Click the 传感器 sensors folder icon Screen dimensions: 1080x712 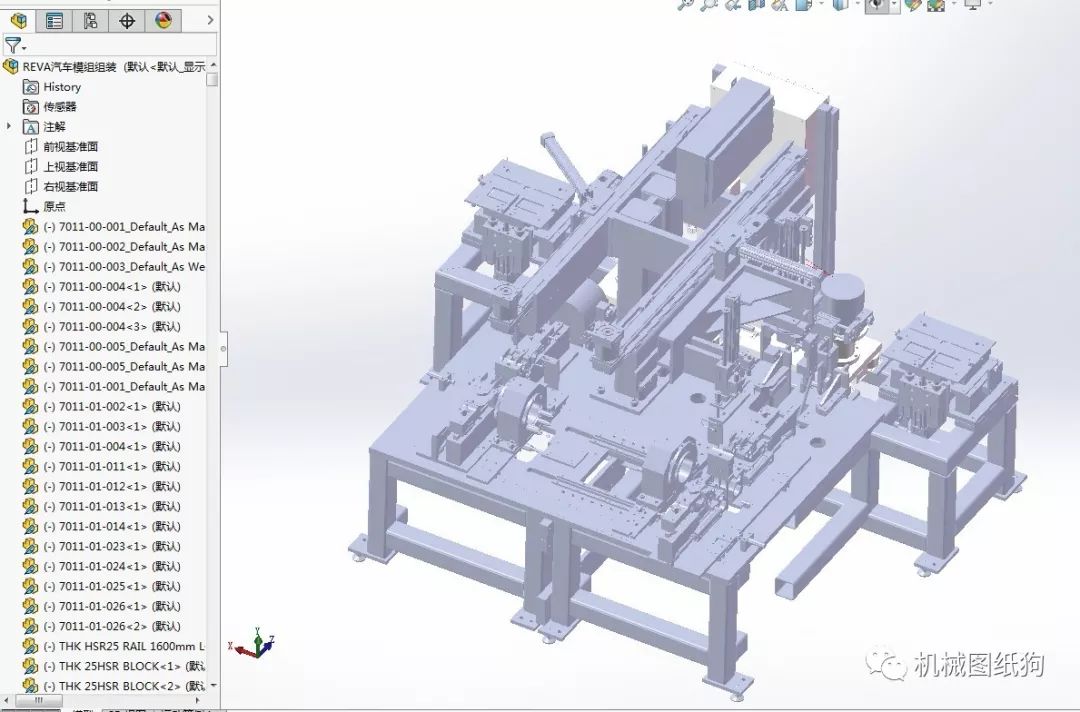pos(30,107)
